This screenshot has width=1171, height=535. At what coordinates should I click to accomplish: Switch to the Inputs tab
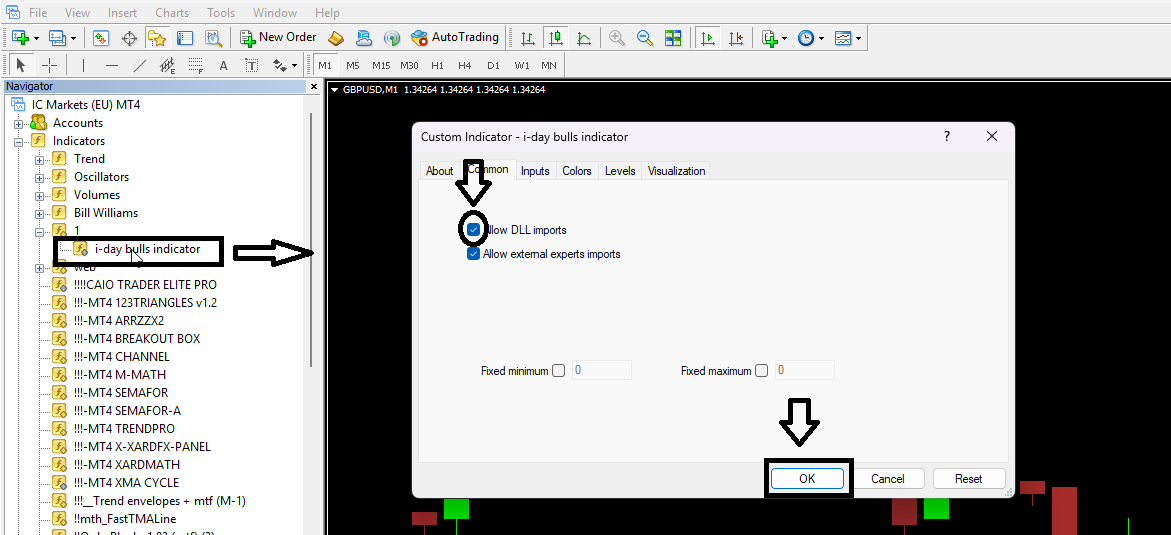coord(535,171)
